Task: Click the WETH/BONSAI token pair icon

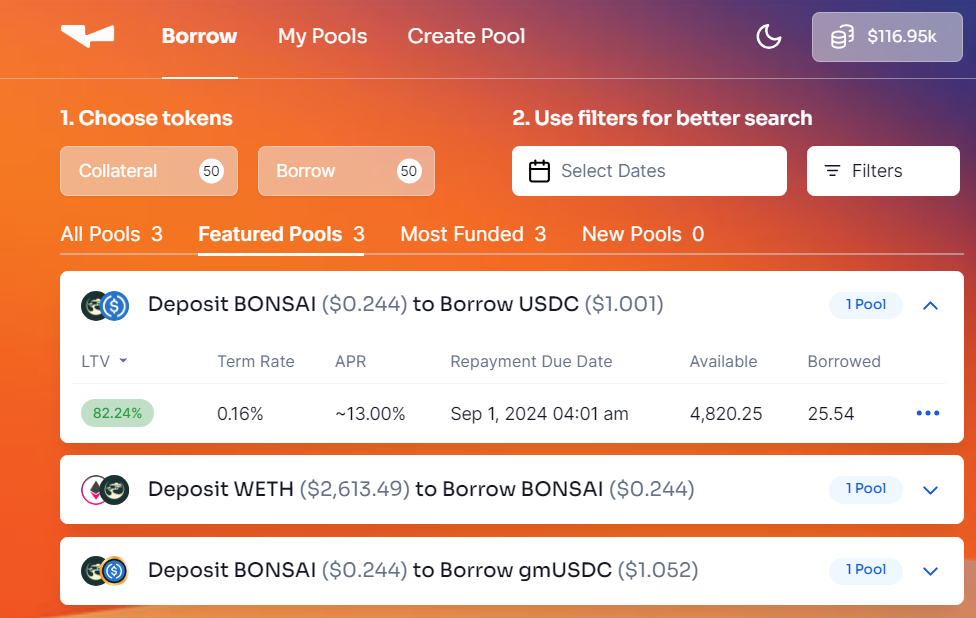Action: (105, 489)
